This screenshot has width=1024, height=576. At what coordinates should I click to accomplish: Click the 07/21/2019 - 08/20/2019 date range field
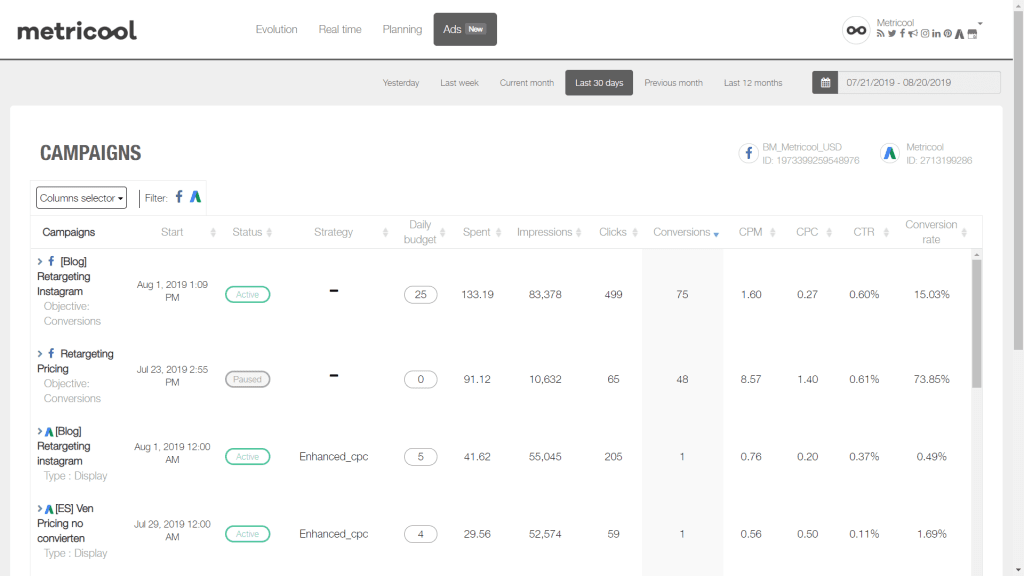(919, 82)
